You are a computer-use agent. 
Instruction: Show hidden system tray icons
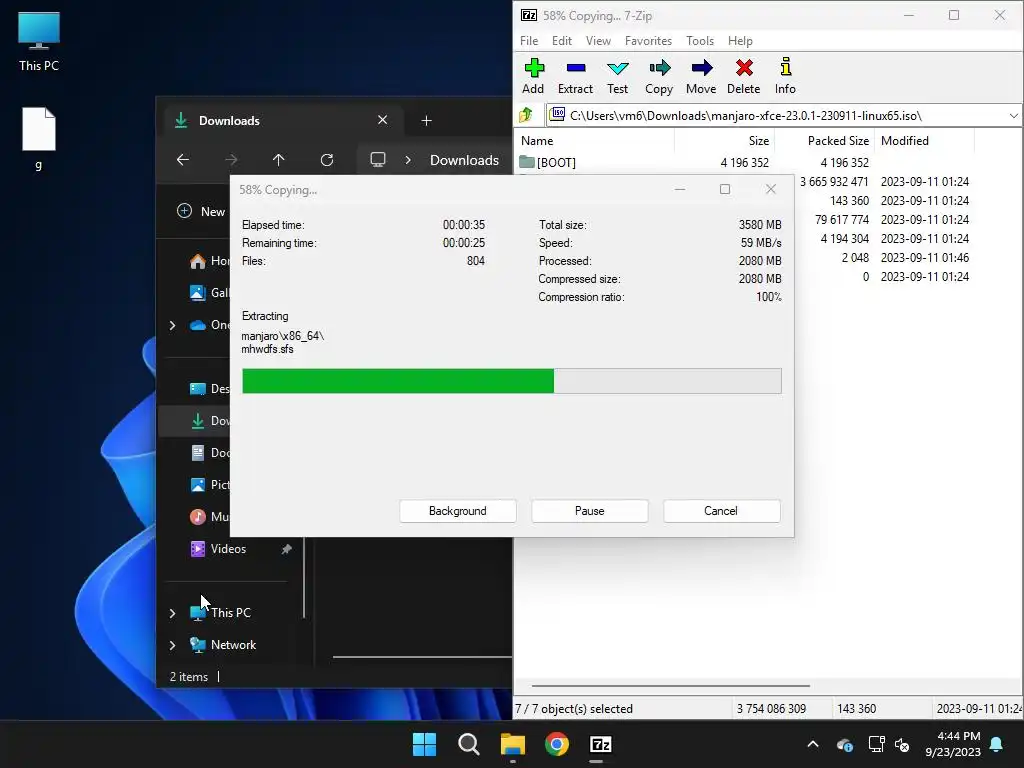[813, 744]
